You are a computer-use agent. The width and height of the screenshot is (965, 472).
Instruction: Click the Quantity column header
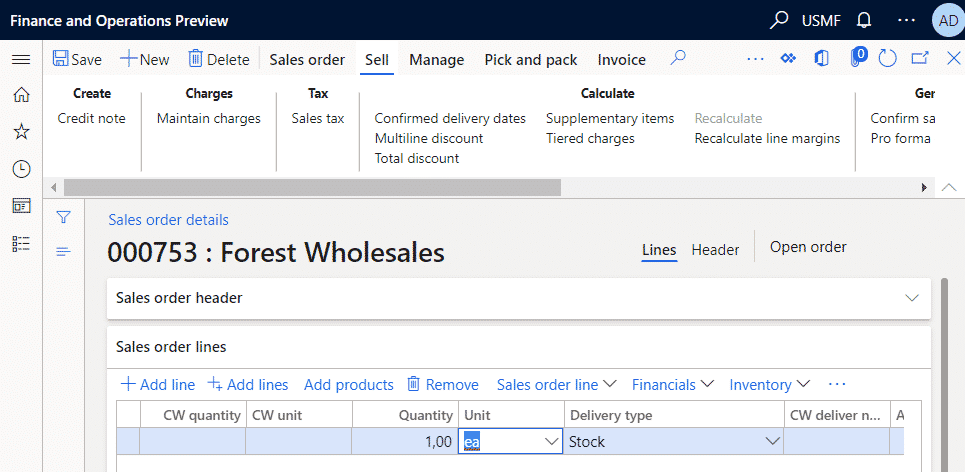405,415
